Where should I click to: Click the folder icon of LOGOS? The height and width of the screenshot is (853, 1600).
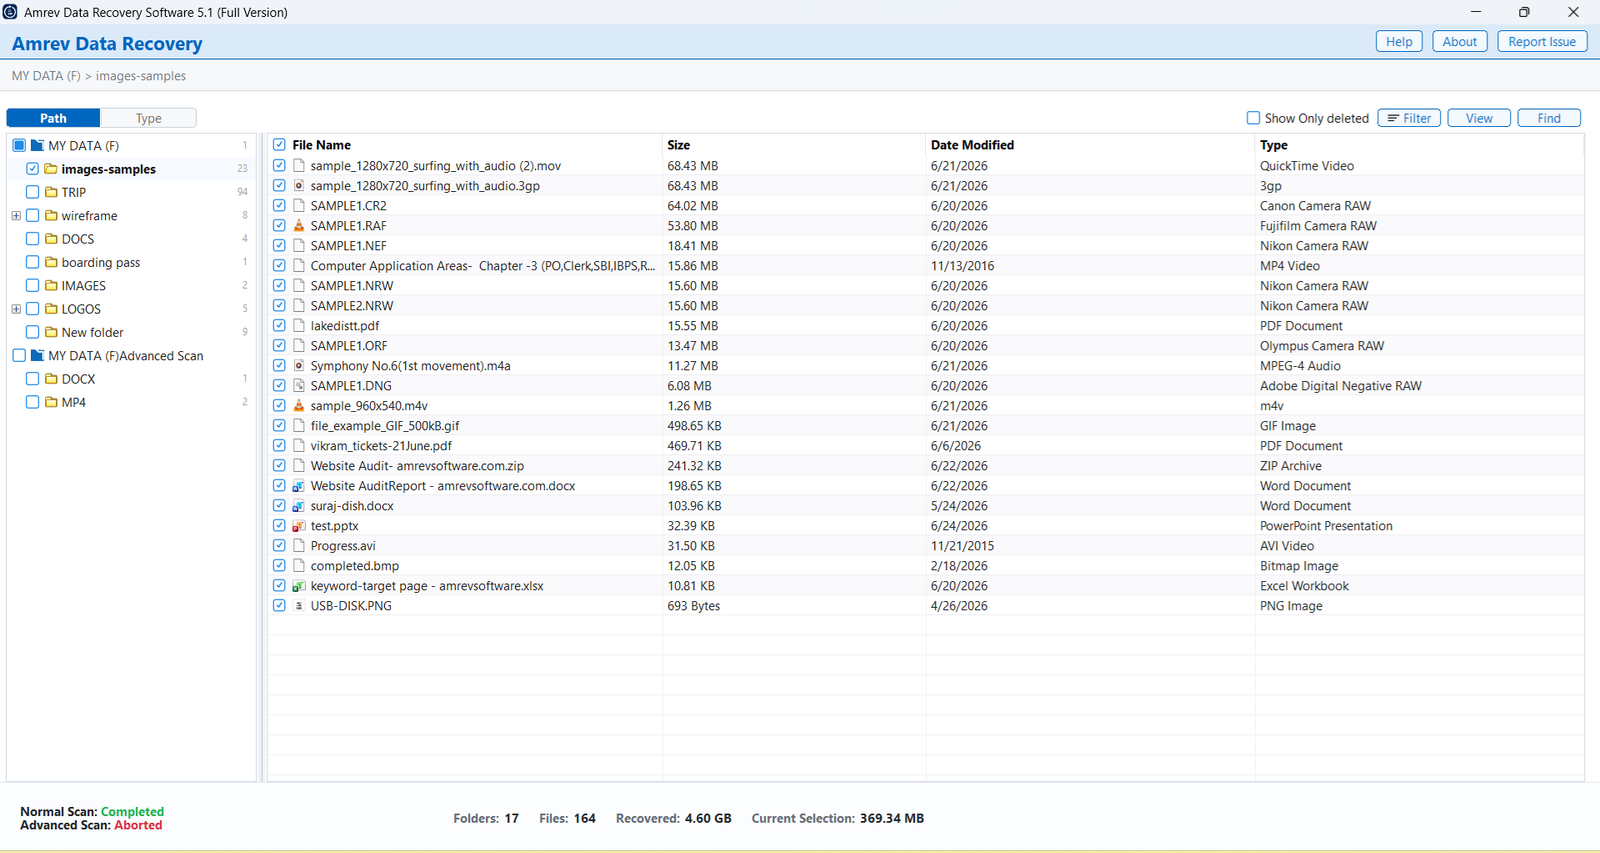(x=51, y=309)
